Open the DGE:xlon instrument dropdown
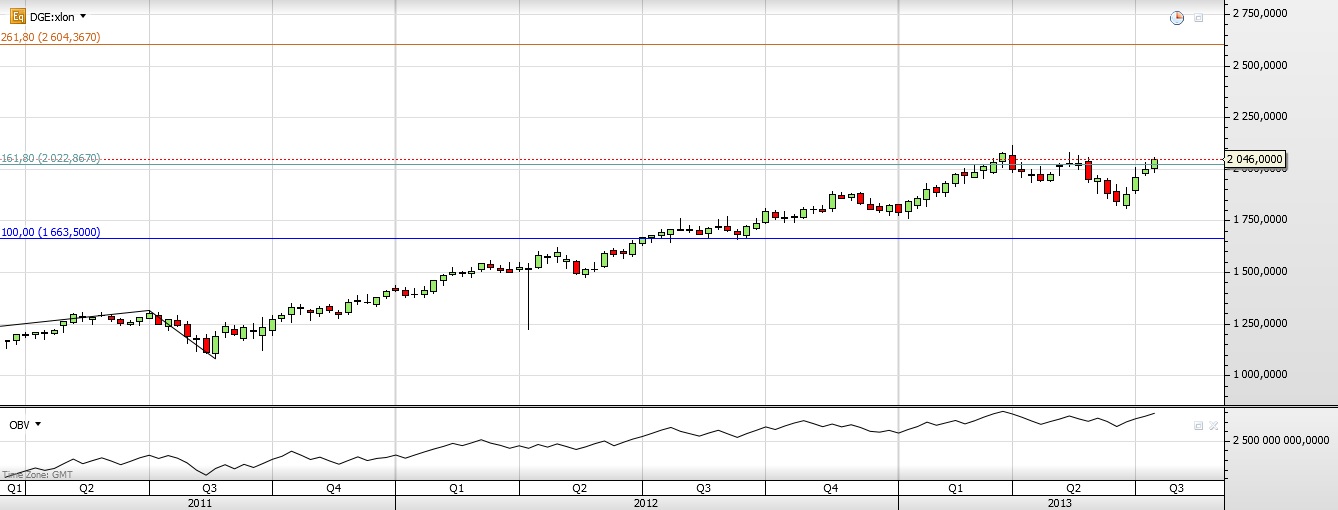1338x510 pixels. tap(58, 16)
